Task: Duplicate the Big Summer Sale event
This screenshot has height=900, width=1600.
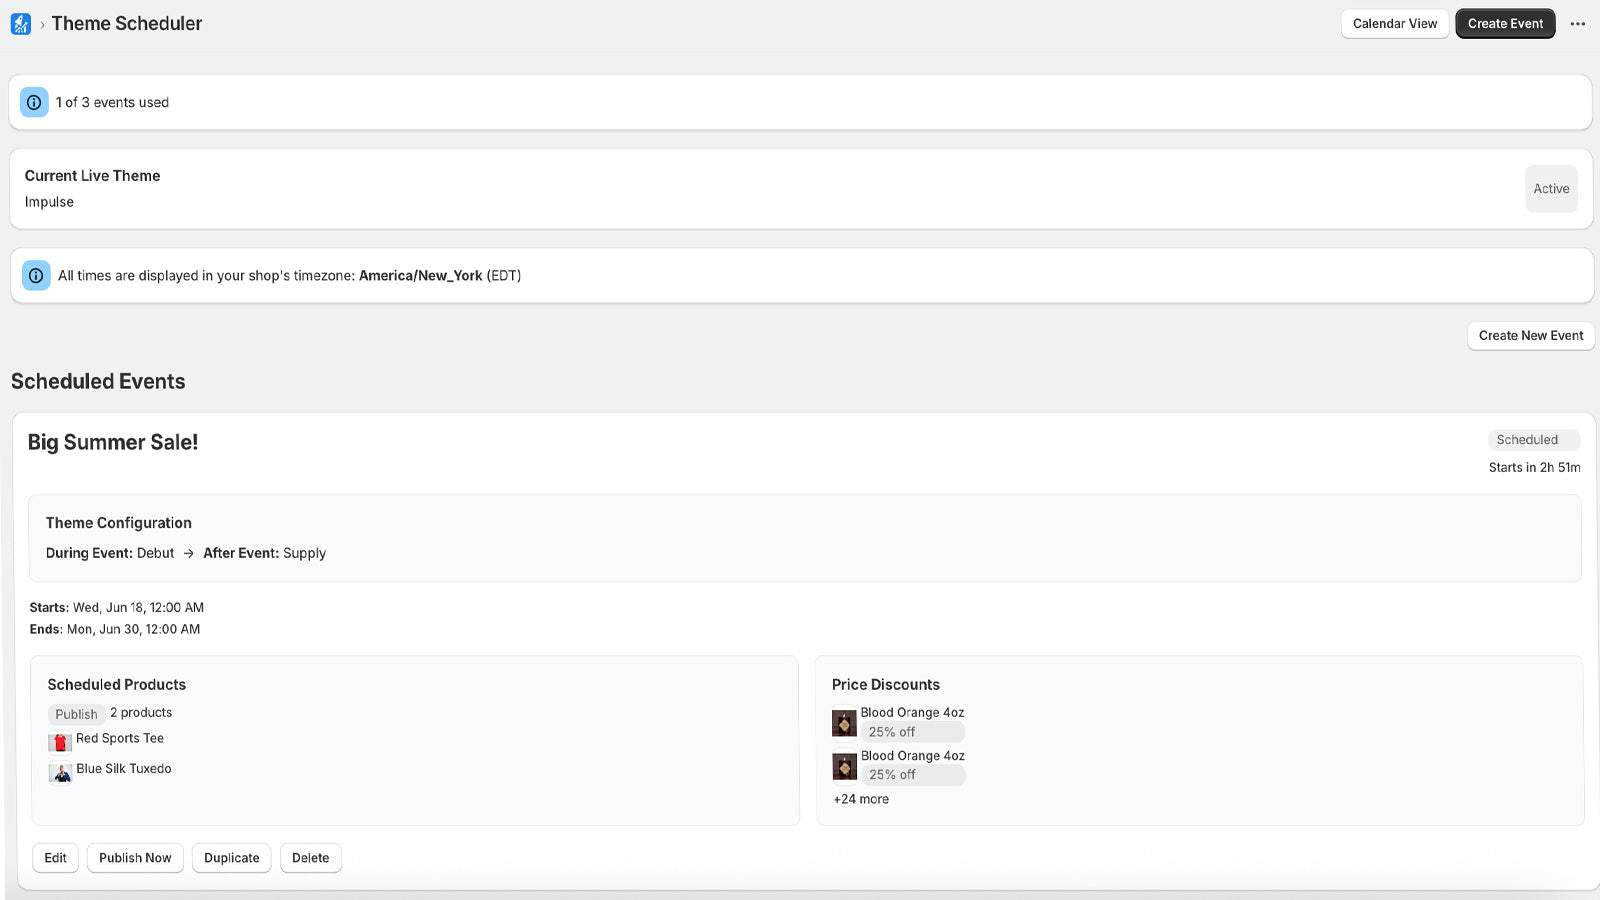Action: 231,858
